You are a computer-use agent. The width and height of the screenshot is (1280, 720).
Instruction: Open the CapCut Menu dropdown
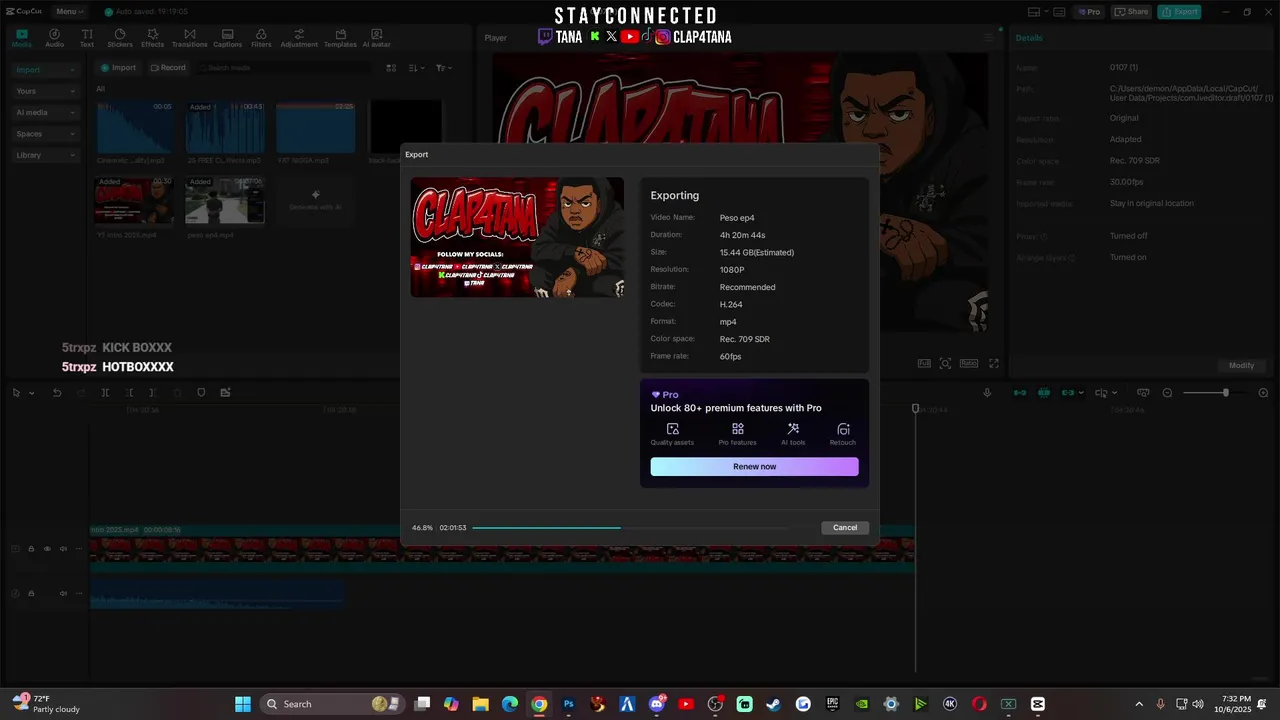pyautogui.click(x=70, y=12)
